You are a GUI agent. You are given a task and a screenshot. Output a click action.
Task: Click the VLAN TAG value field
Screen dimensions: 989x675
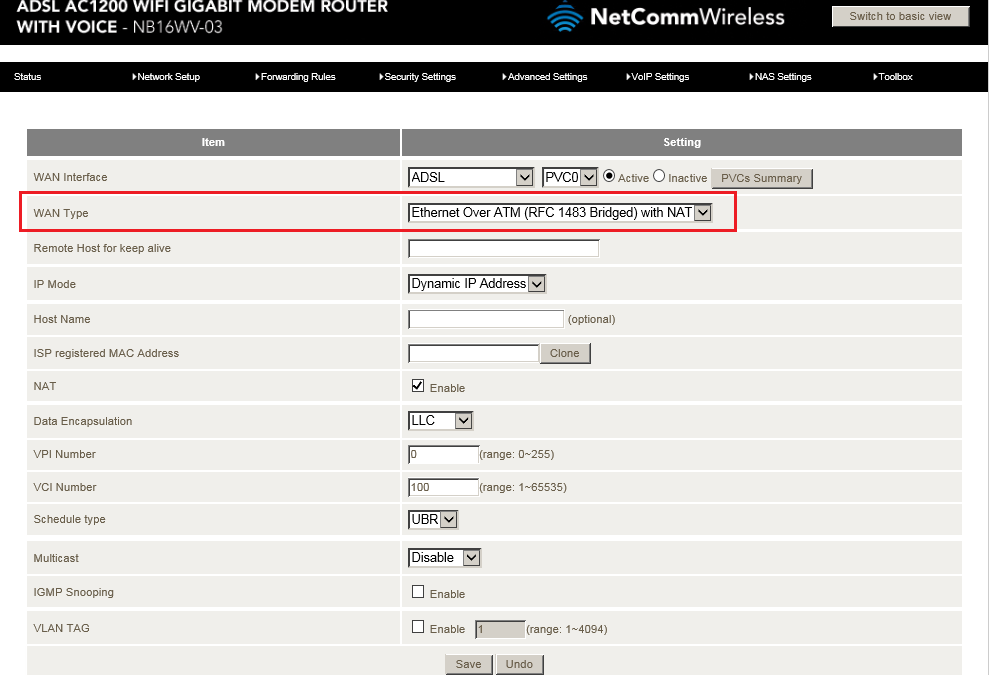500,629
